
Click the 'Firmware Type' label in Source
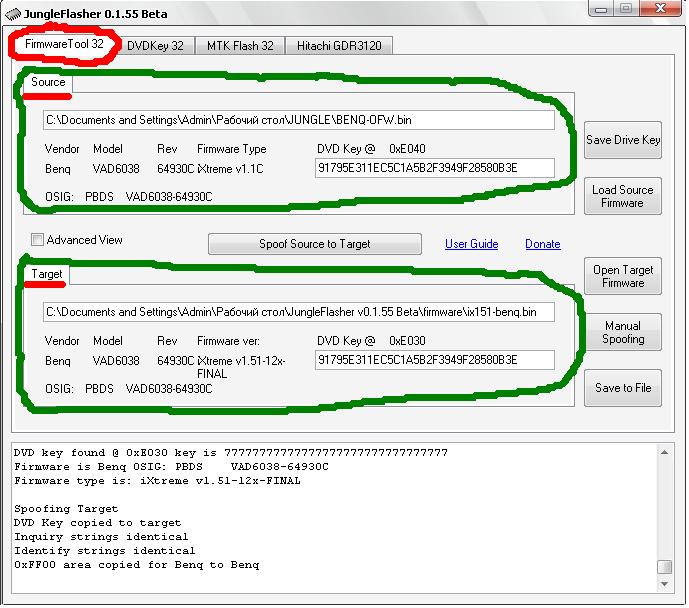(x=232, y=149)
